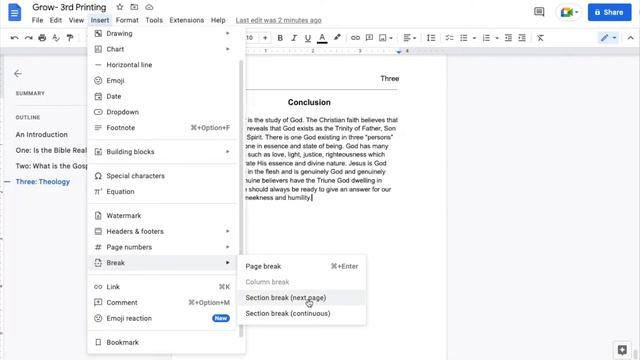Open the Help menu
Viewport: 640px width, 360px height.
click(x=218, y=20)
